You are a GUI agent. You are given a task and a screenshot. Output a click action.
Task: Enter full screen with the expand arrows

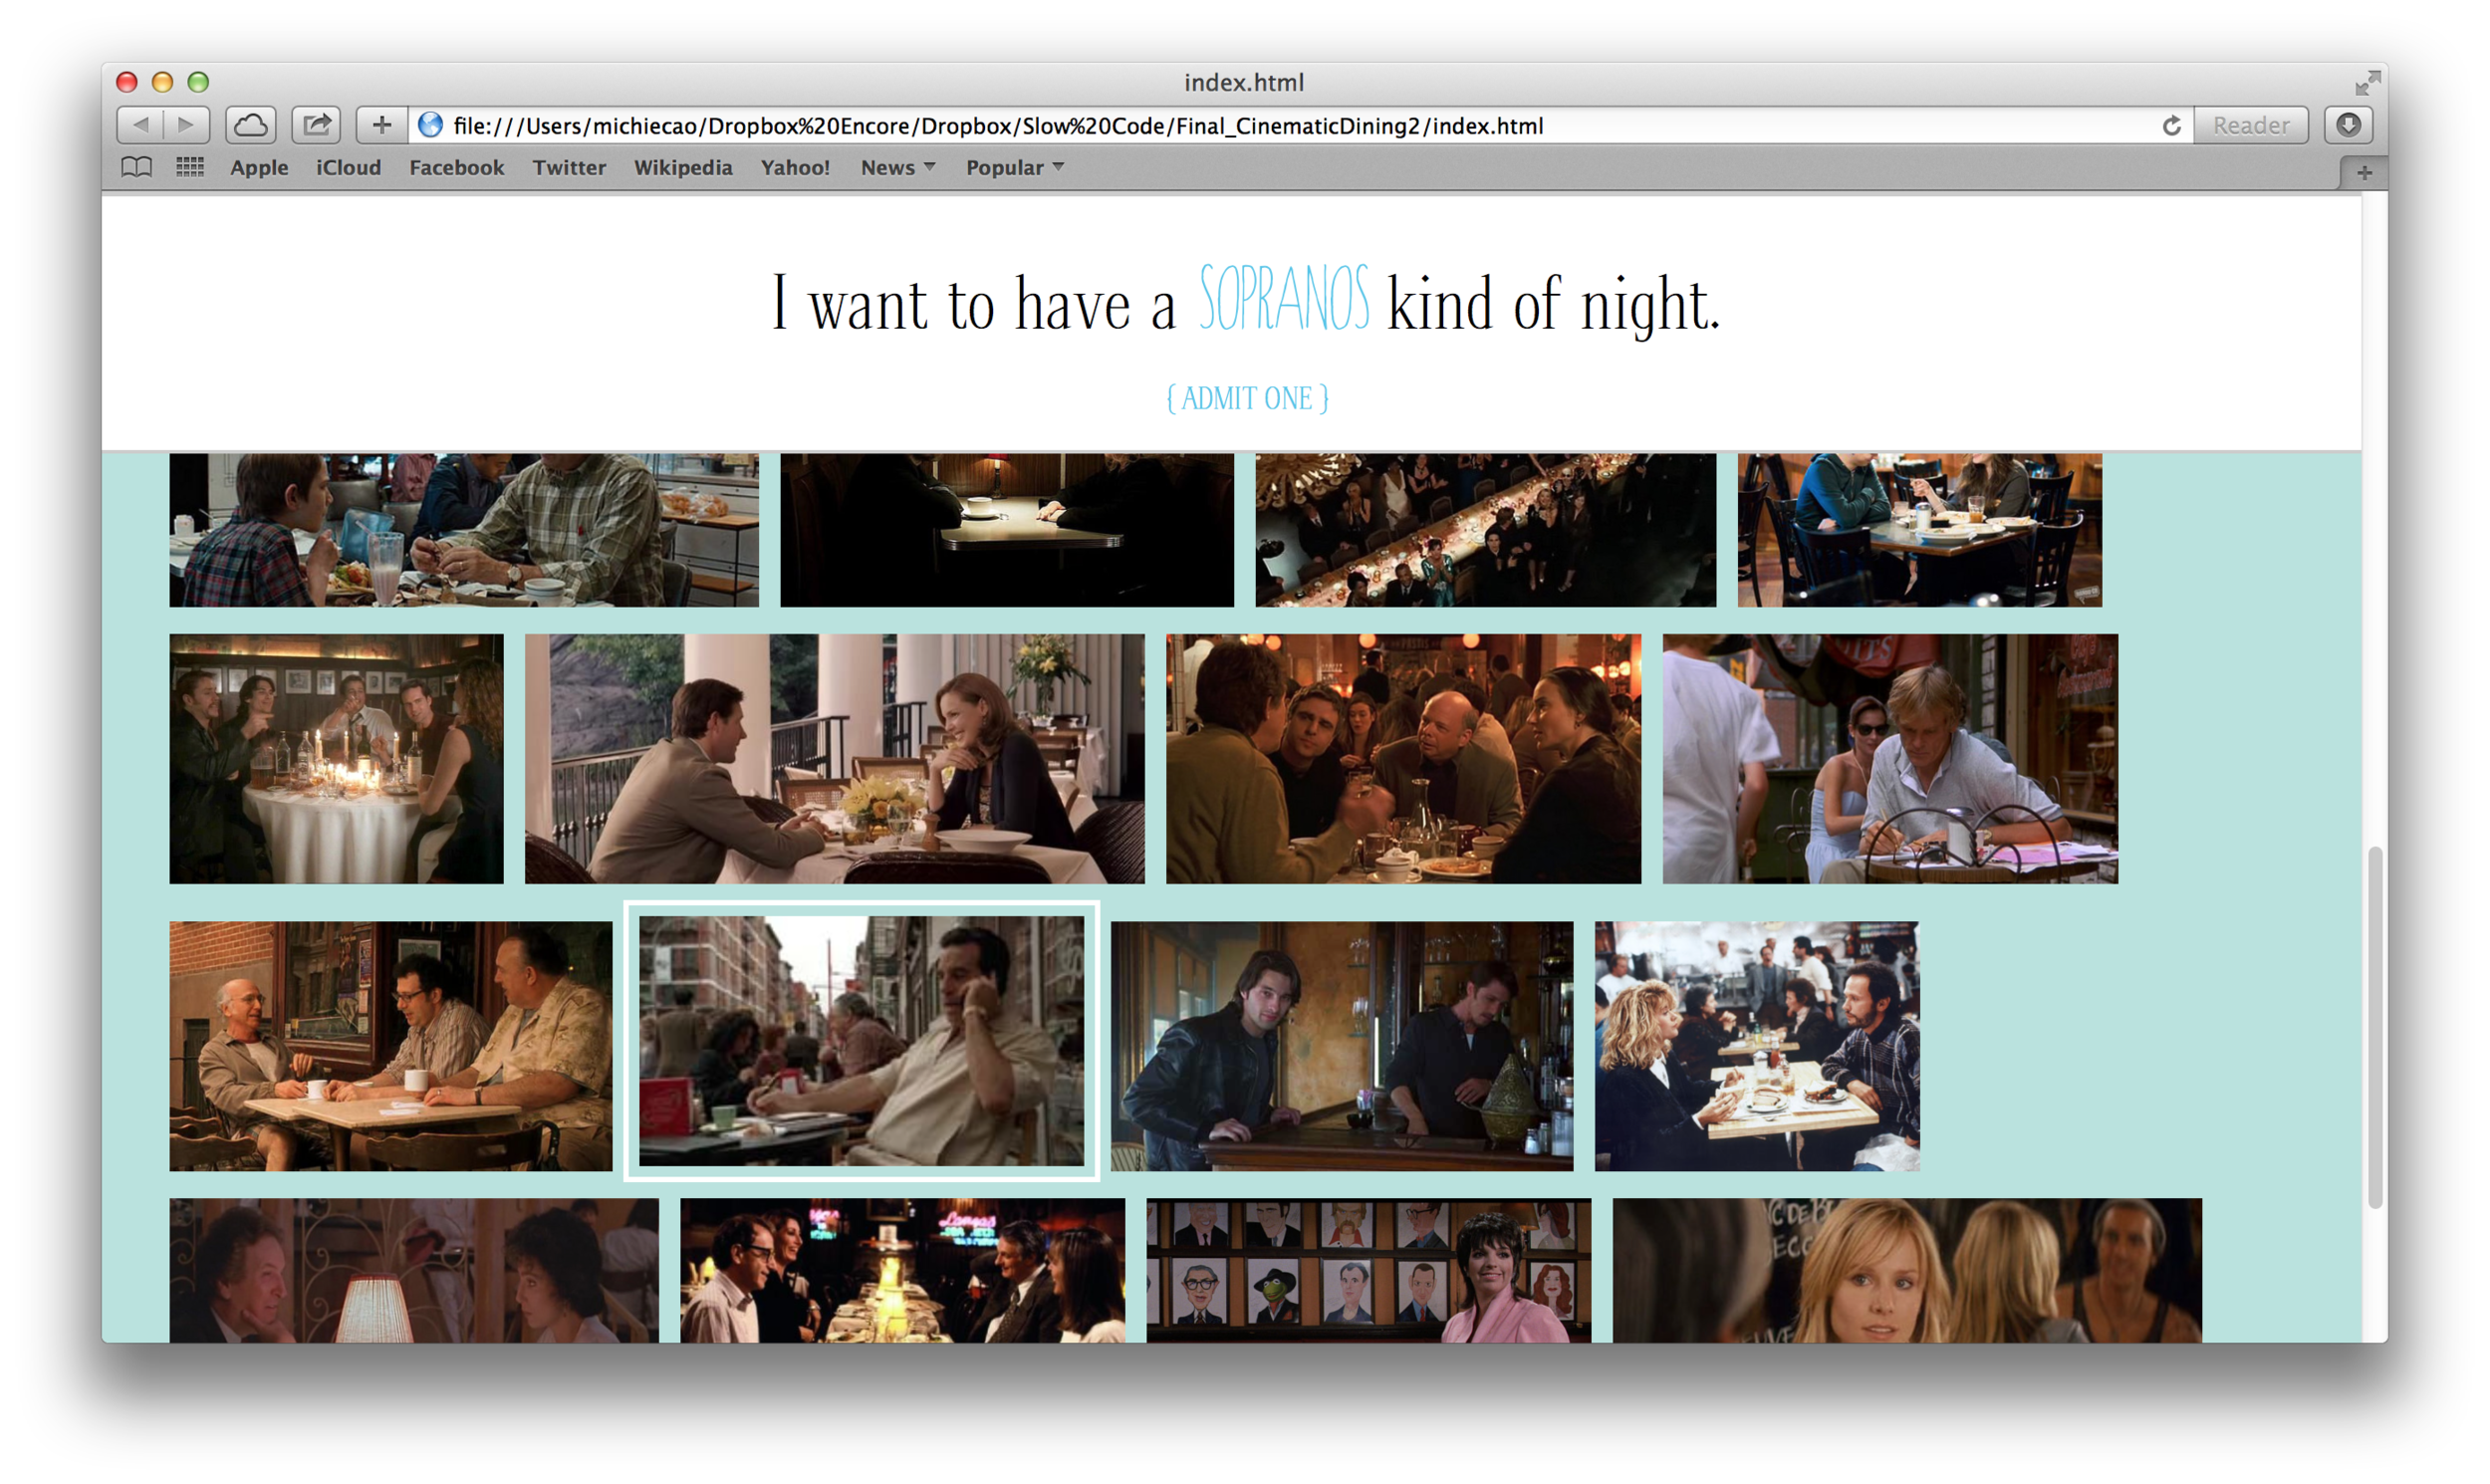coord(2367,83)
